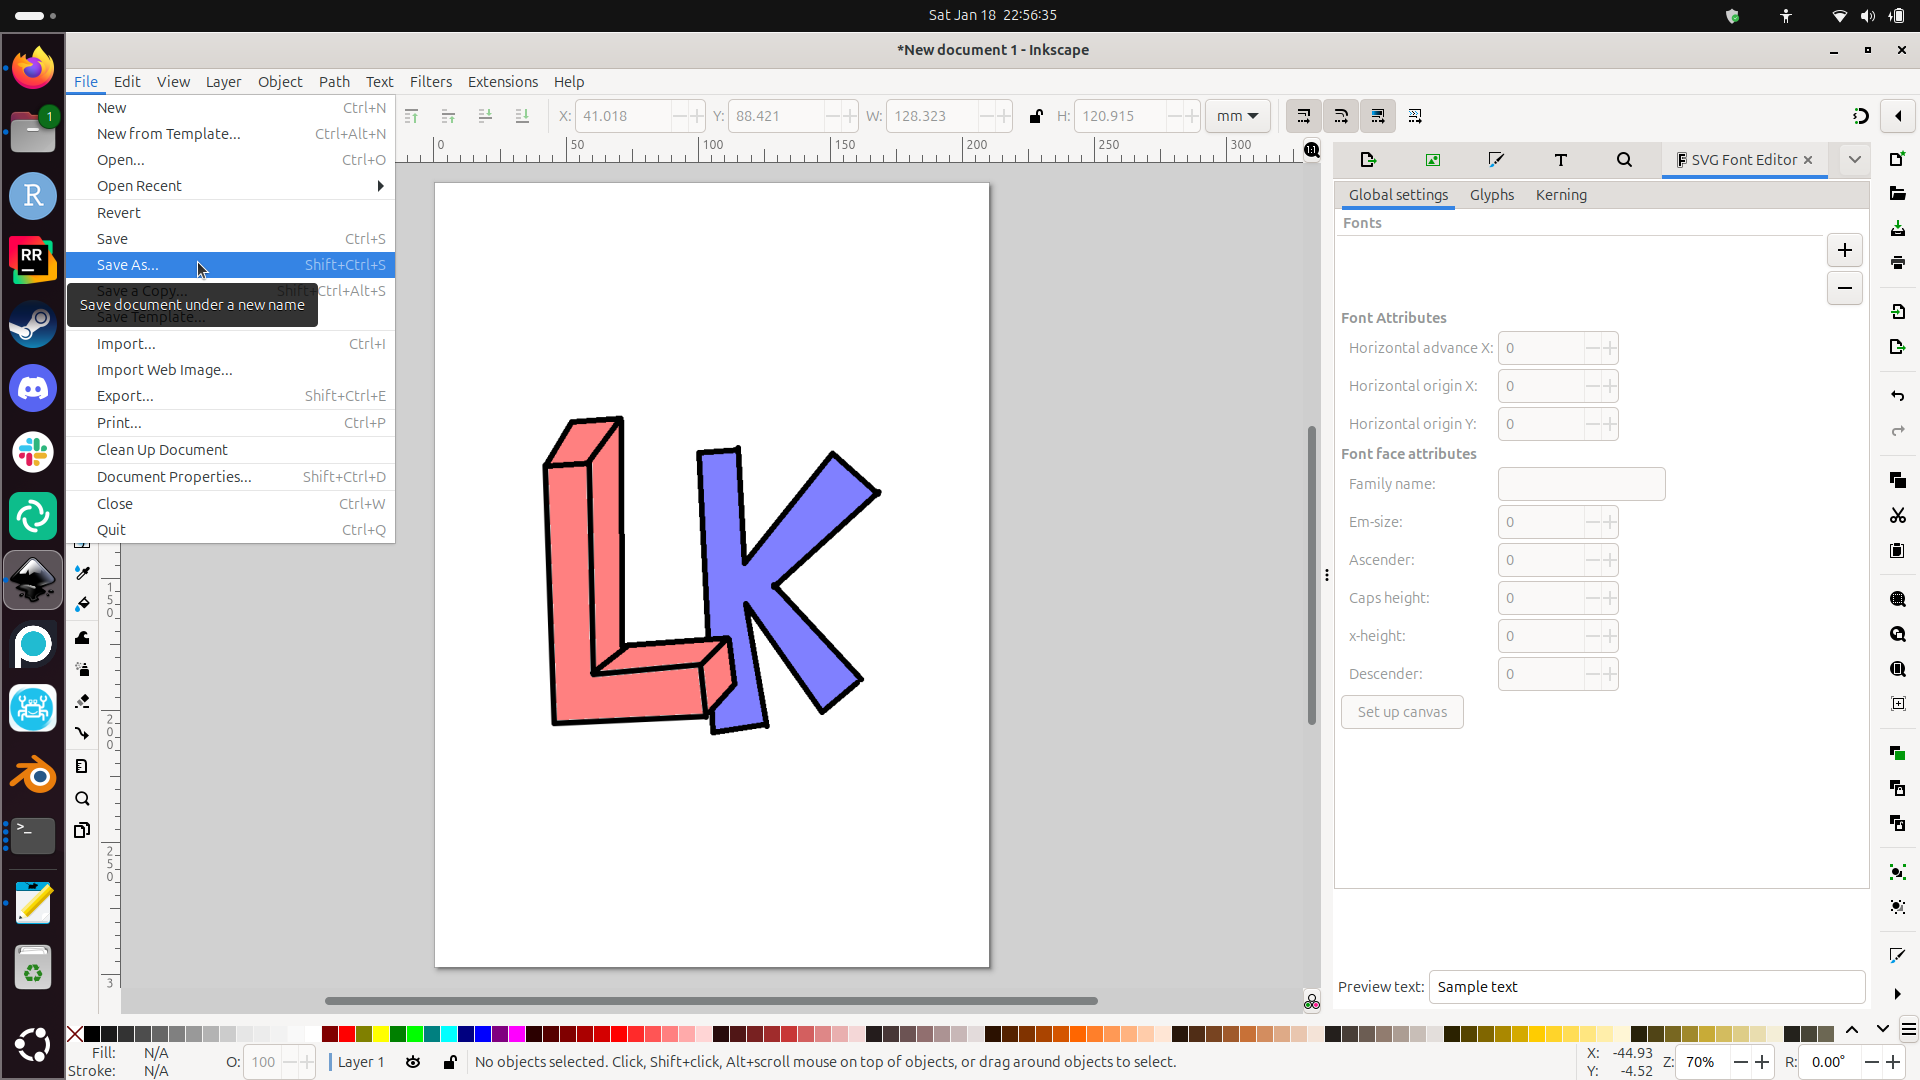Add a new font with plus button
1920x1080 pixels.
tap(1844, 250)
